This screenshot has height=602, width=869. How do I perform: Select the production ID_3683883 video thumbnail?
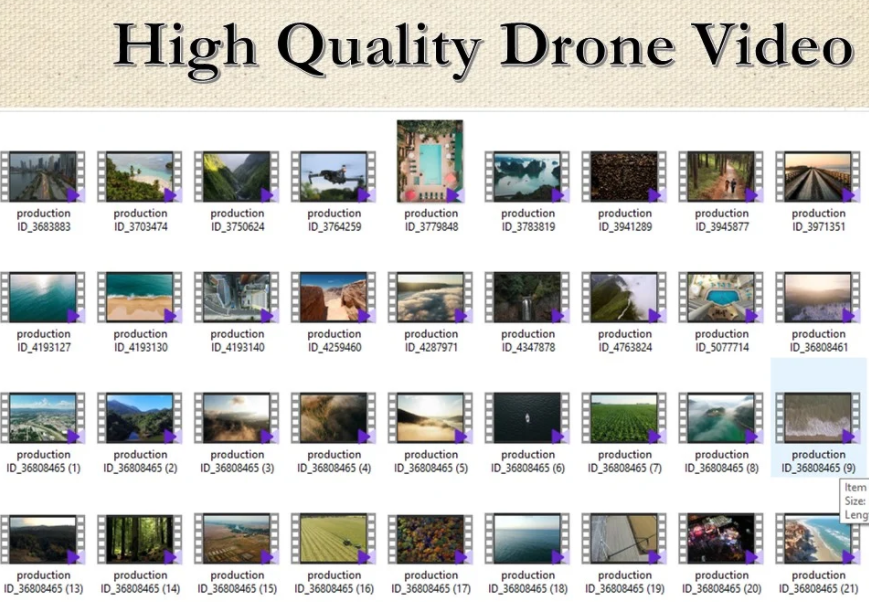tap(42, 180)
